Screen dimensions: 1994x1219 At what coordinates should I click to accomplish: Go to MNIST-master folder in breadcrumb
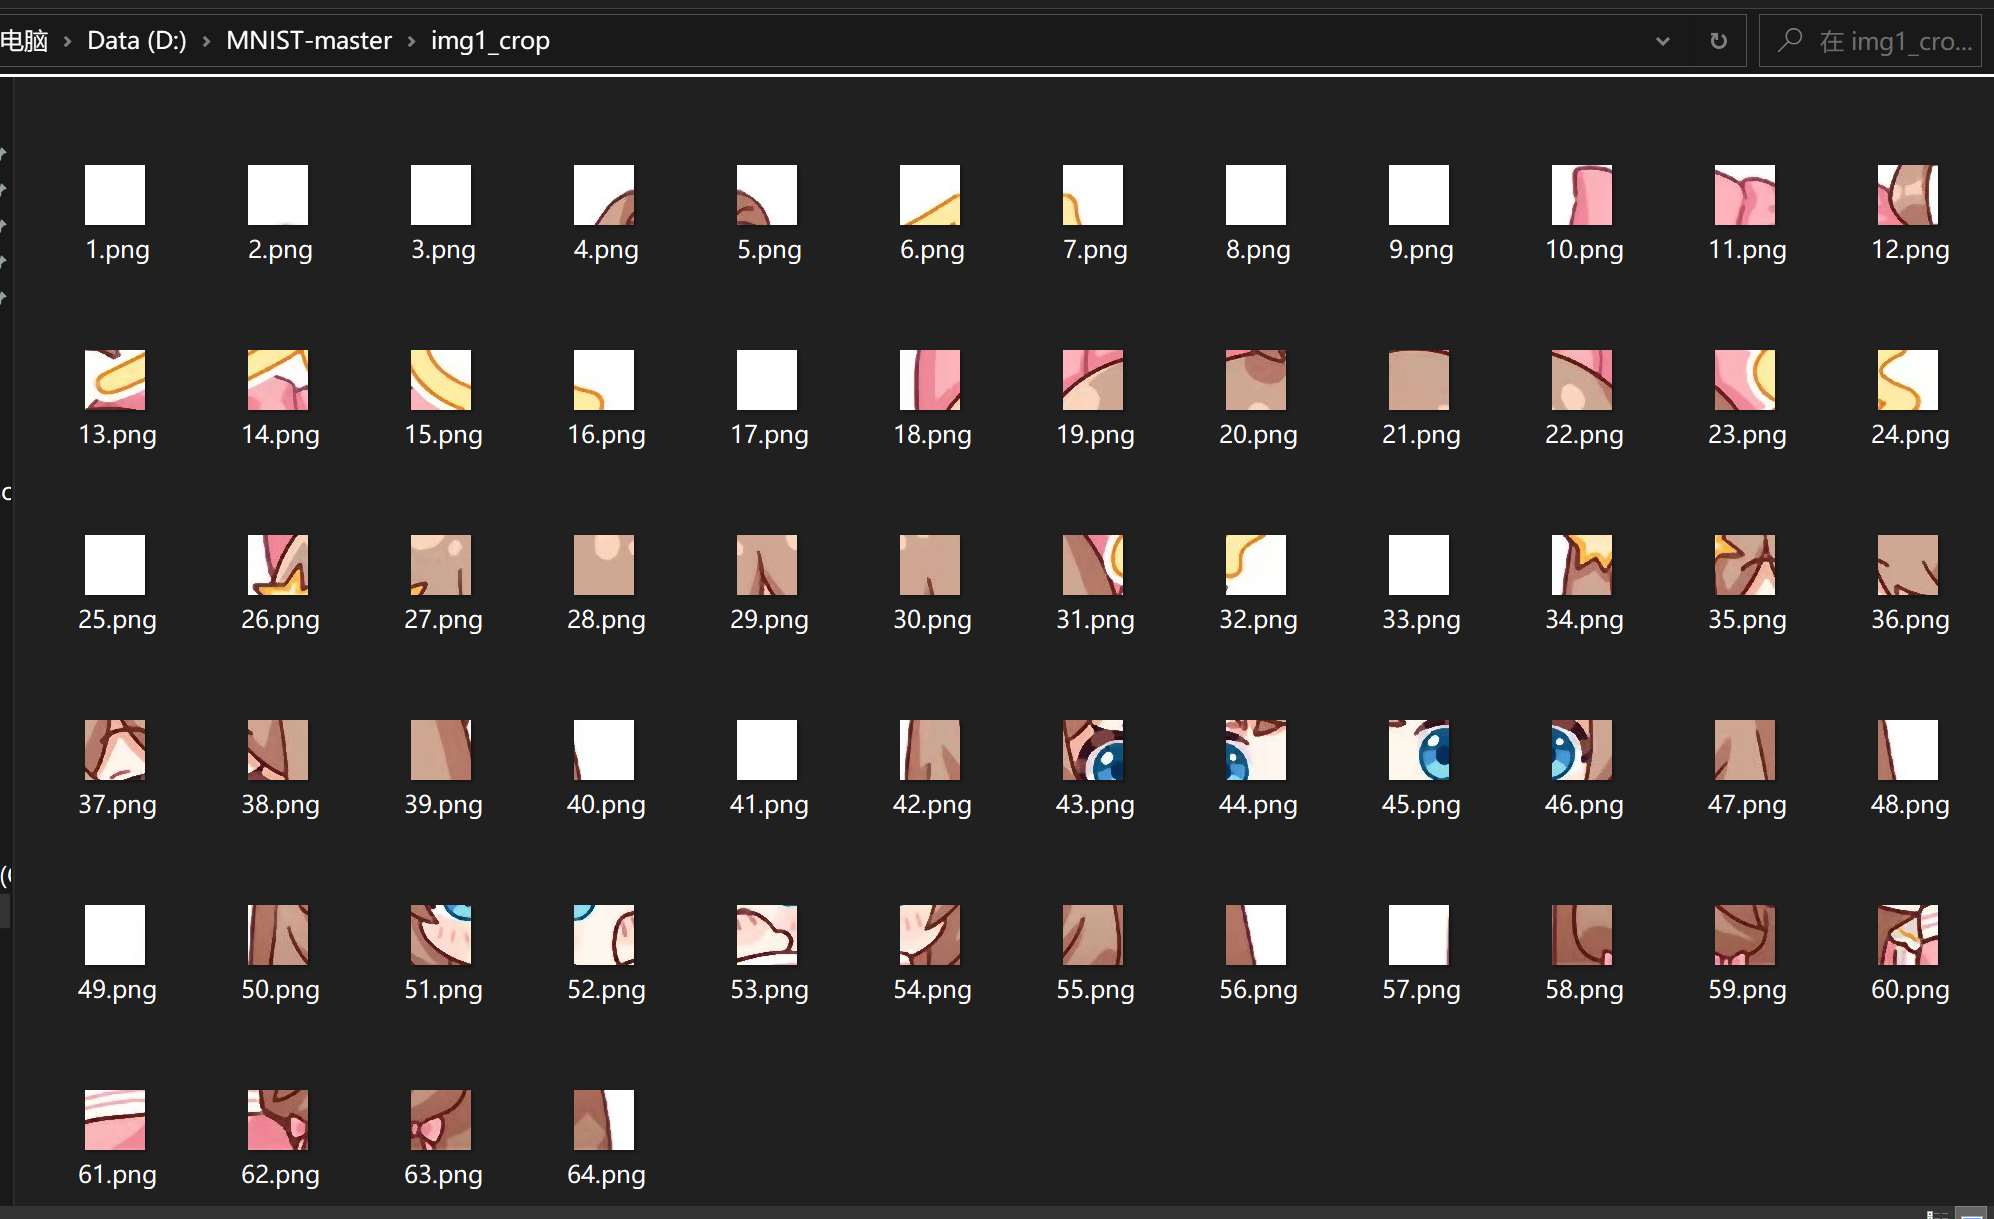(309, 40)
